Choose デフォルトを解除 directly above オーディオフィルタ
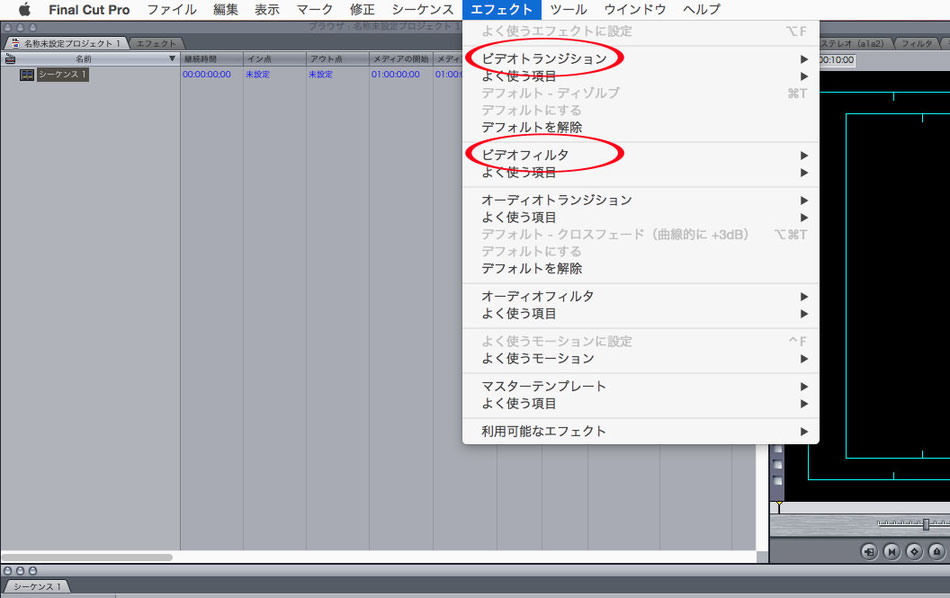The height and width of the screenshot is (598, 950). tap(641, 268)
